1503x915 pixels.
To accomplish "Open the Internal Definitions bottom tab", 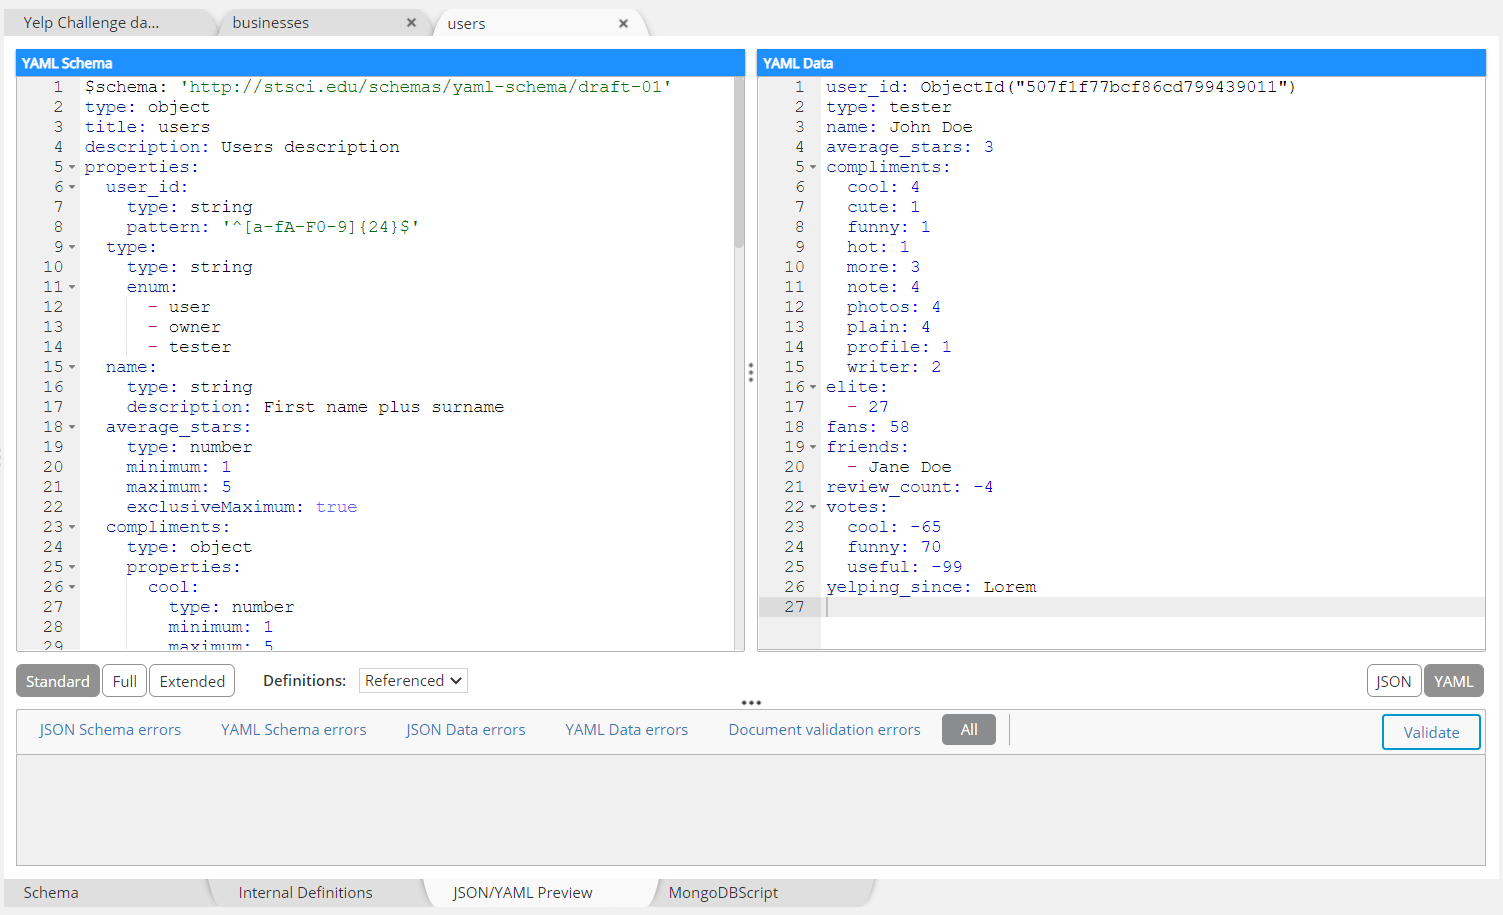I will point(305,892).
